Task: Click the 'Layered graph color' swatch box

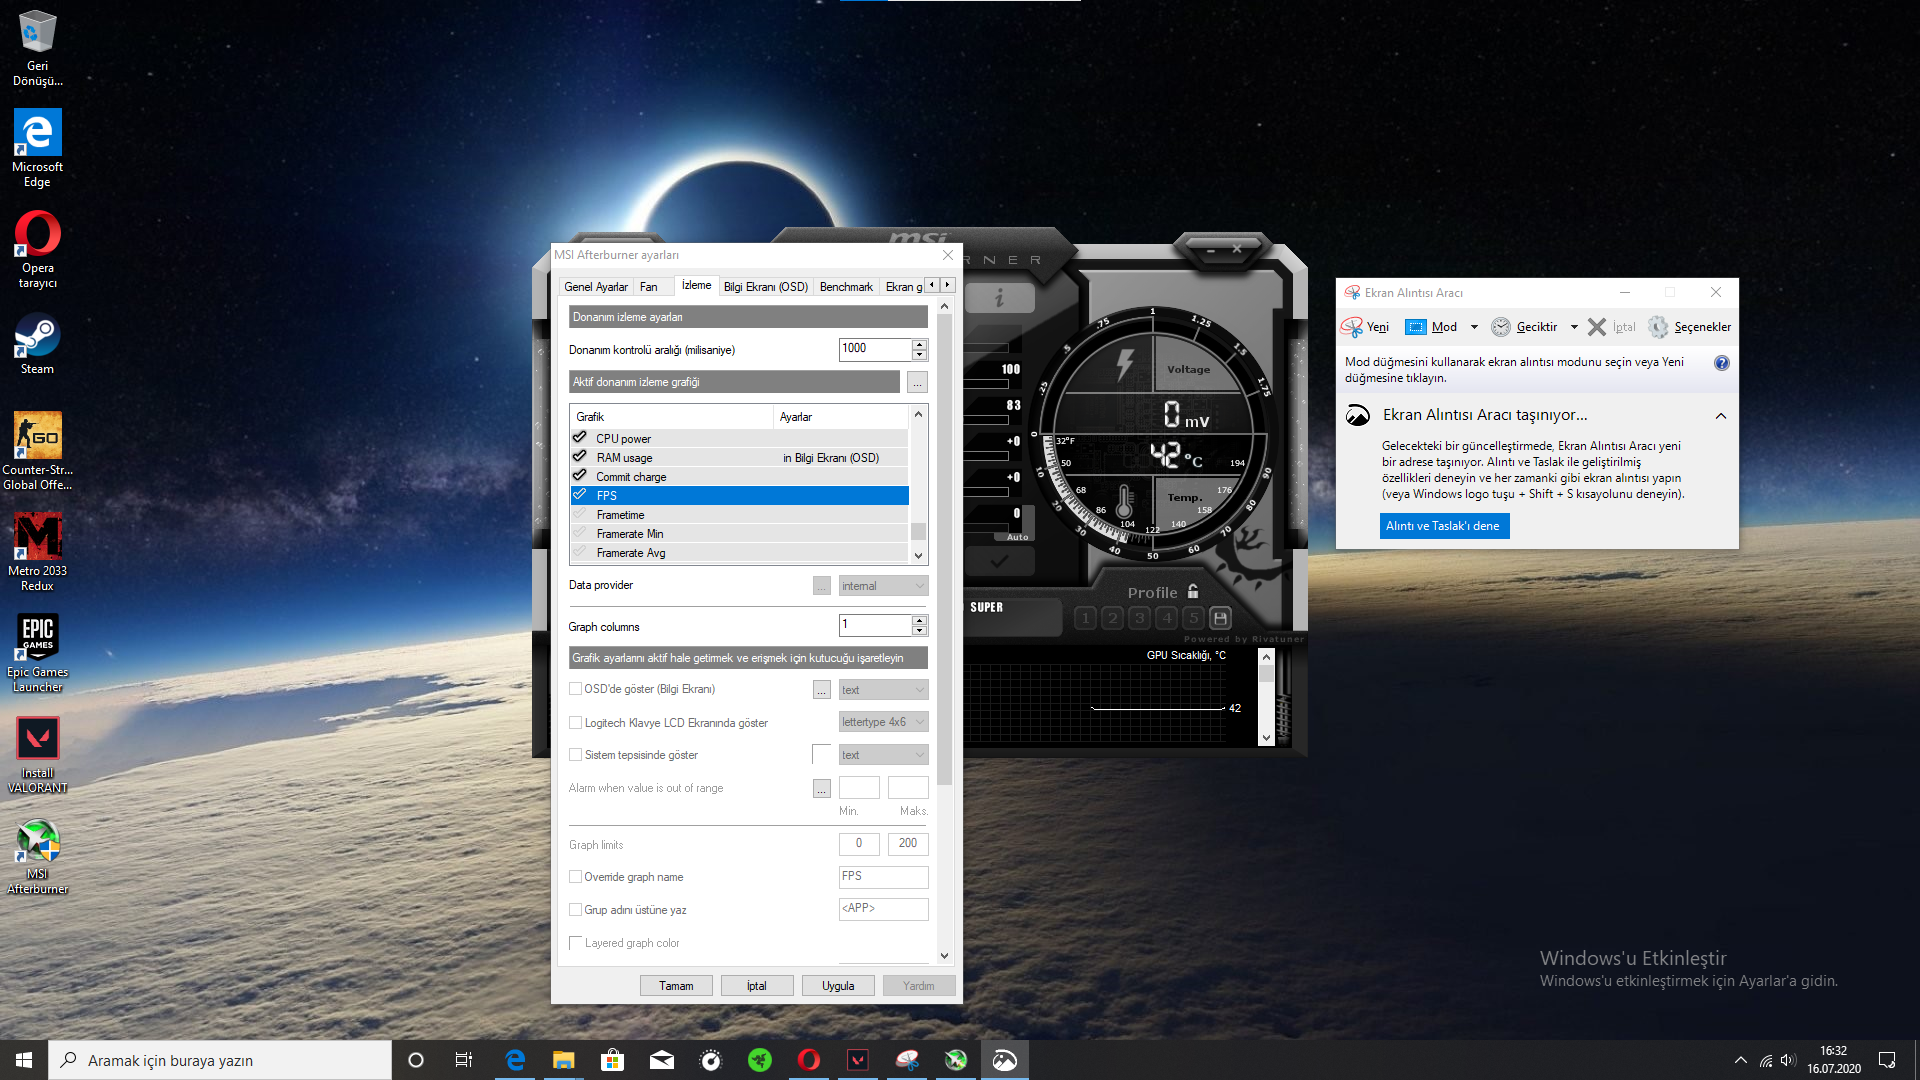Action: point(576,943)
